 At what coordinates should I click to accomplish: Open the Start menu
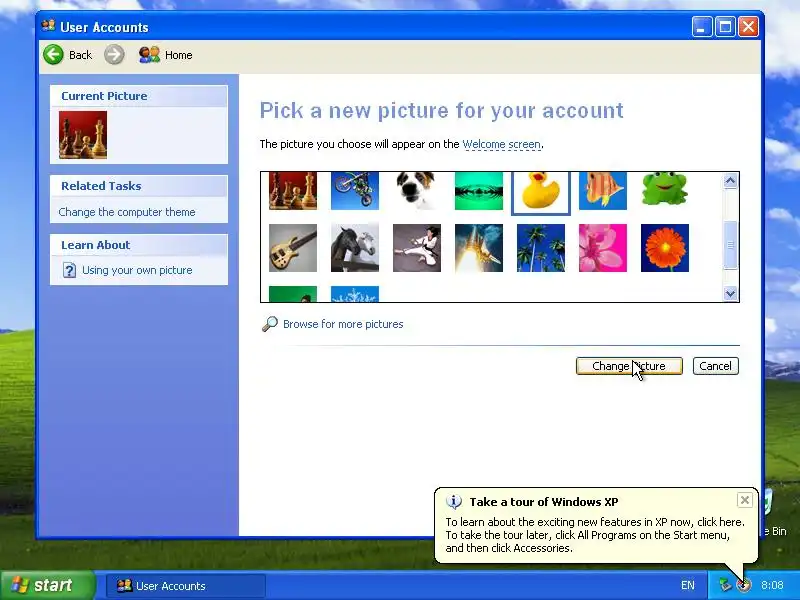[x=47, y=585]
